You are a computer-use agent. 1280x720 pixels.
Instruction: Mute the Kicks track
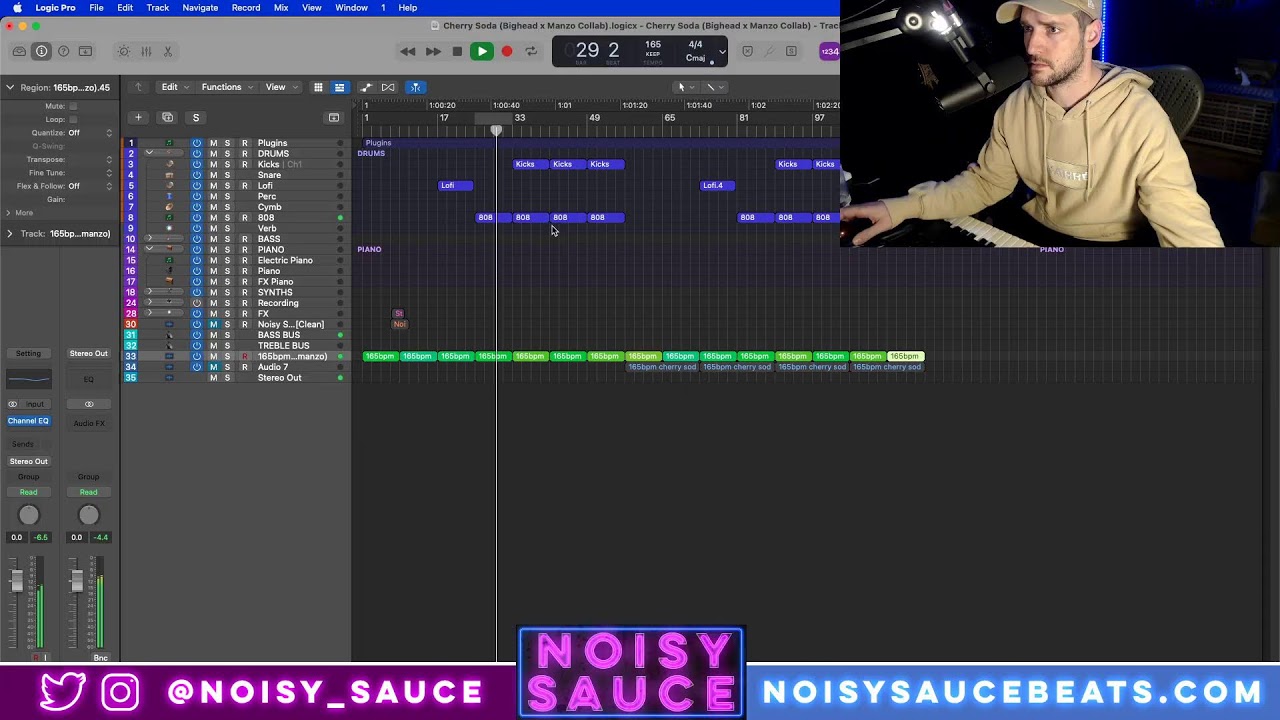coord(213,164)
